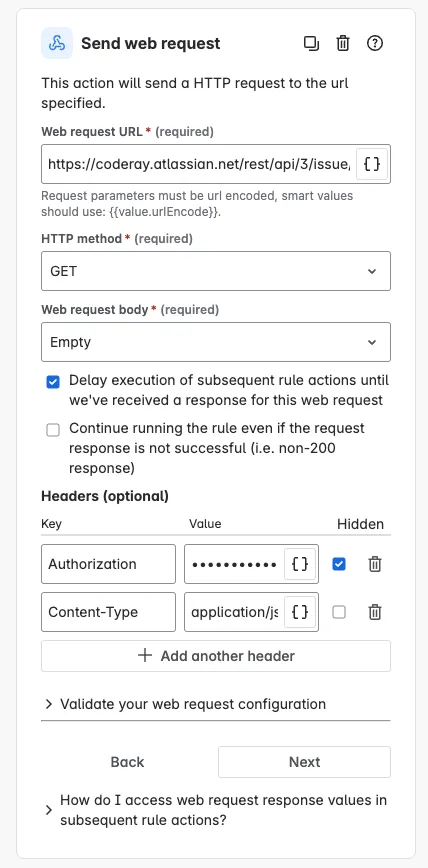Viewport: 428px width, 868px height.
Task: Insert smart value into Web request URL
Action: (372, 164)
